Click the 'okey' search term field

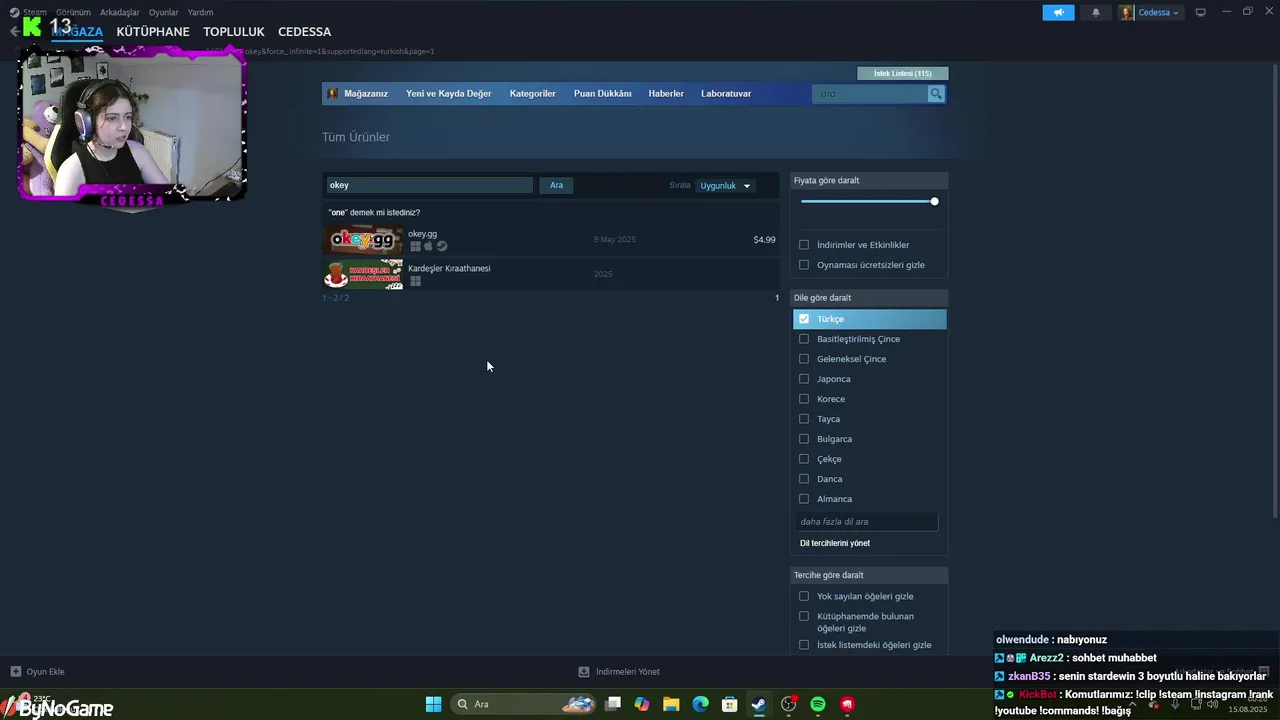click(430, 185)
